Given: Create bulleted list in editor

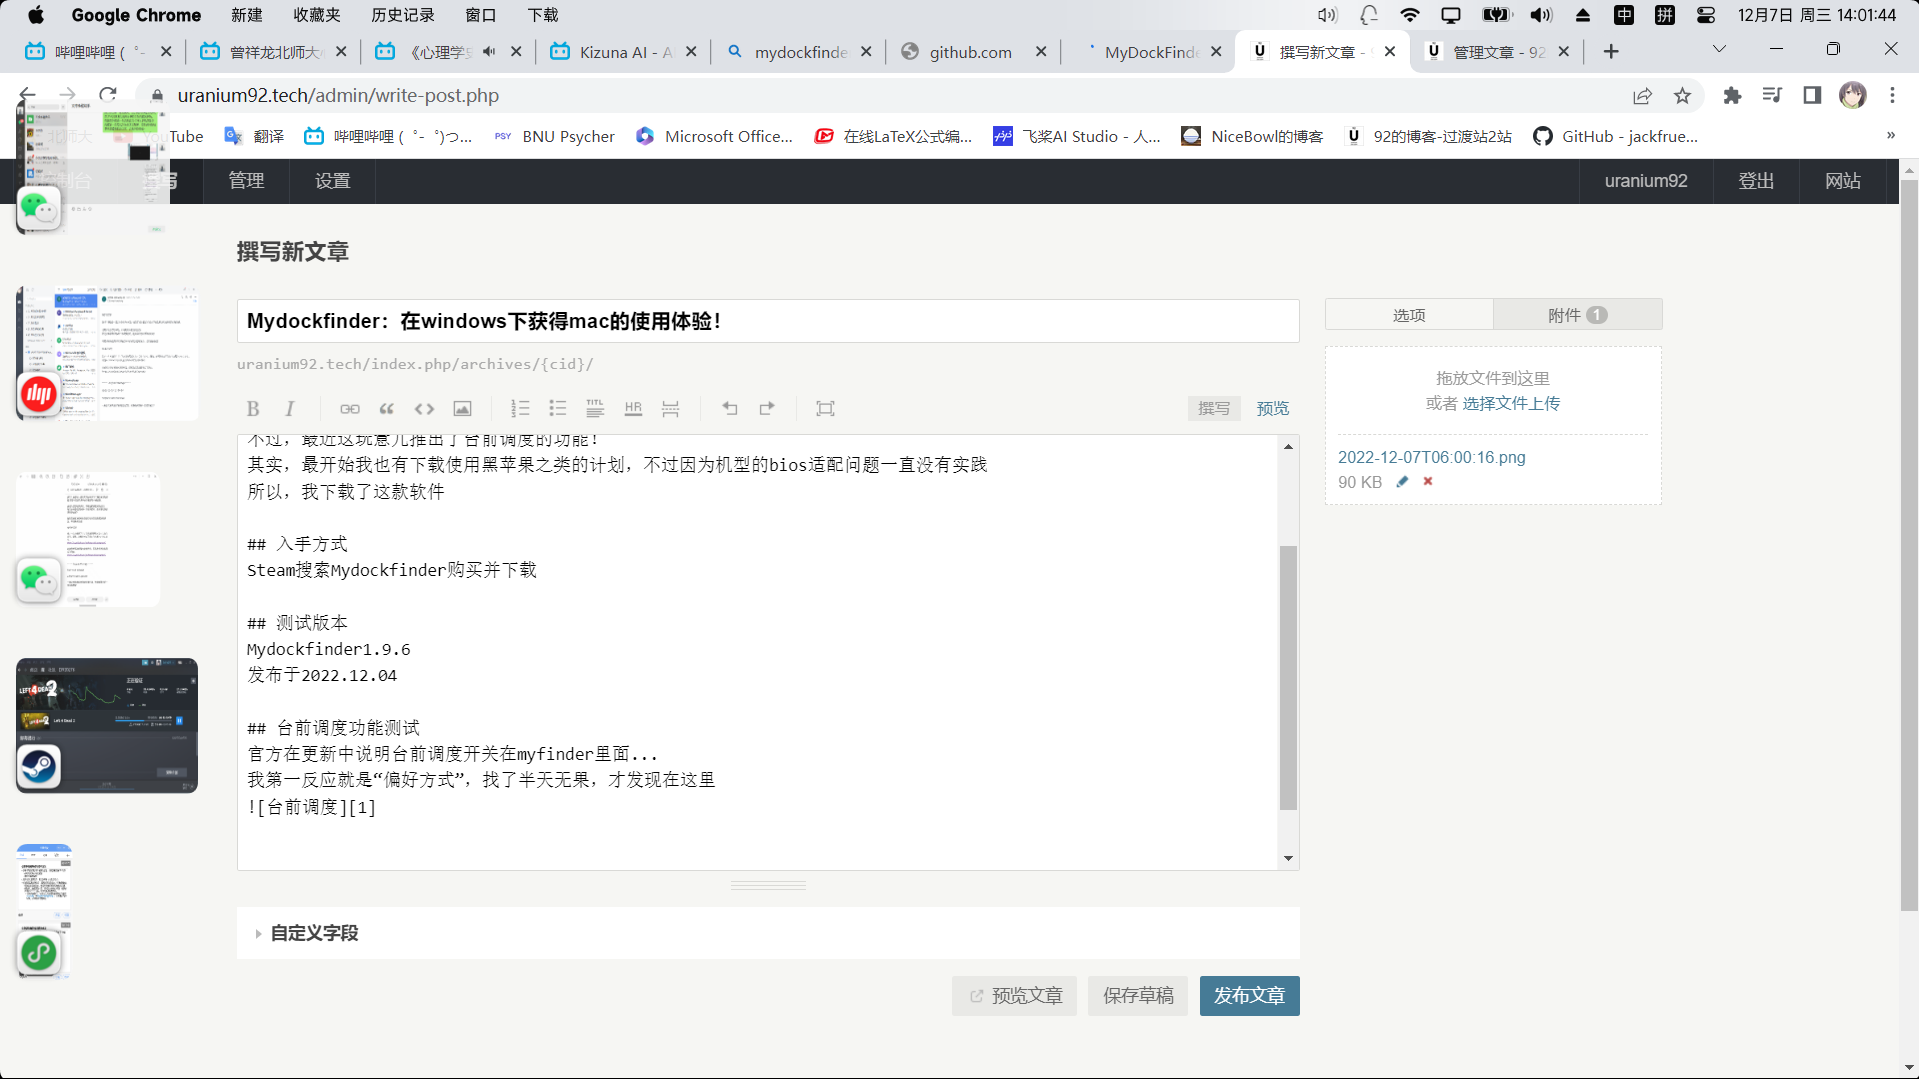Looking at the screenshot, I should pyautogui.click(x=558, y=408).
